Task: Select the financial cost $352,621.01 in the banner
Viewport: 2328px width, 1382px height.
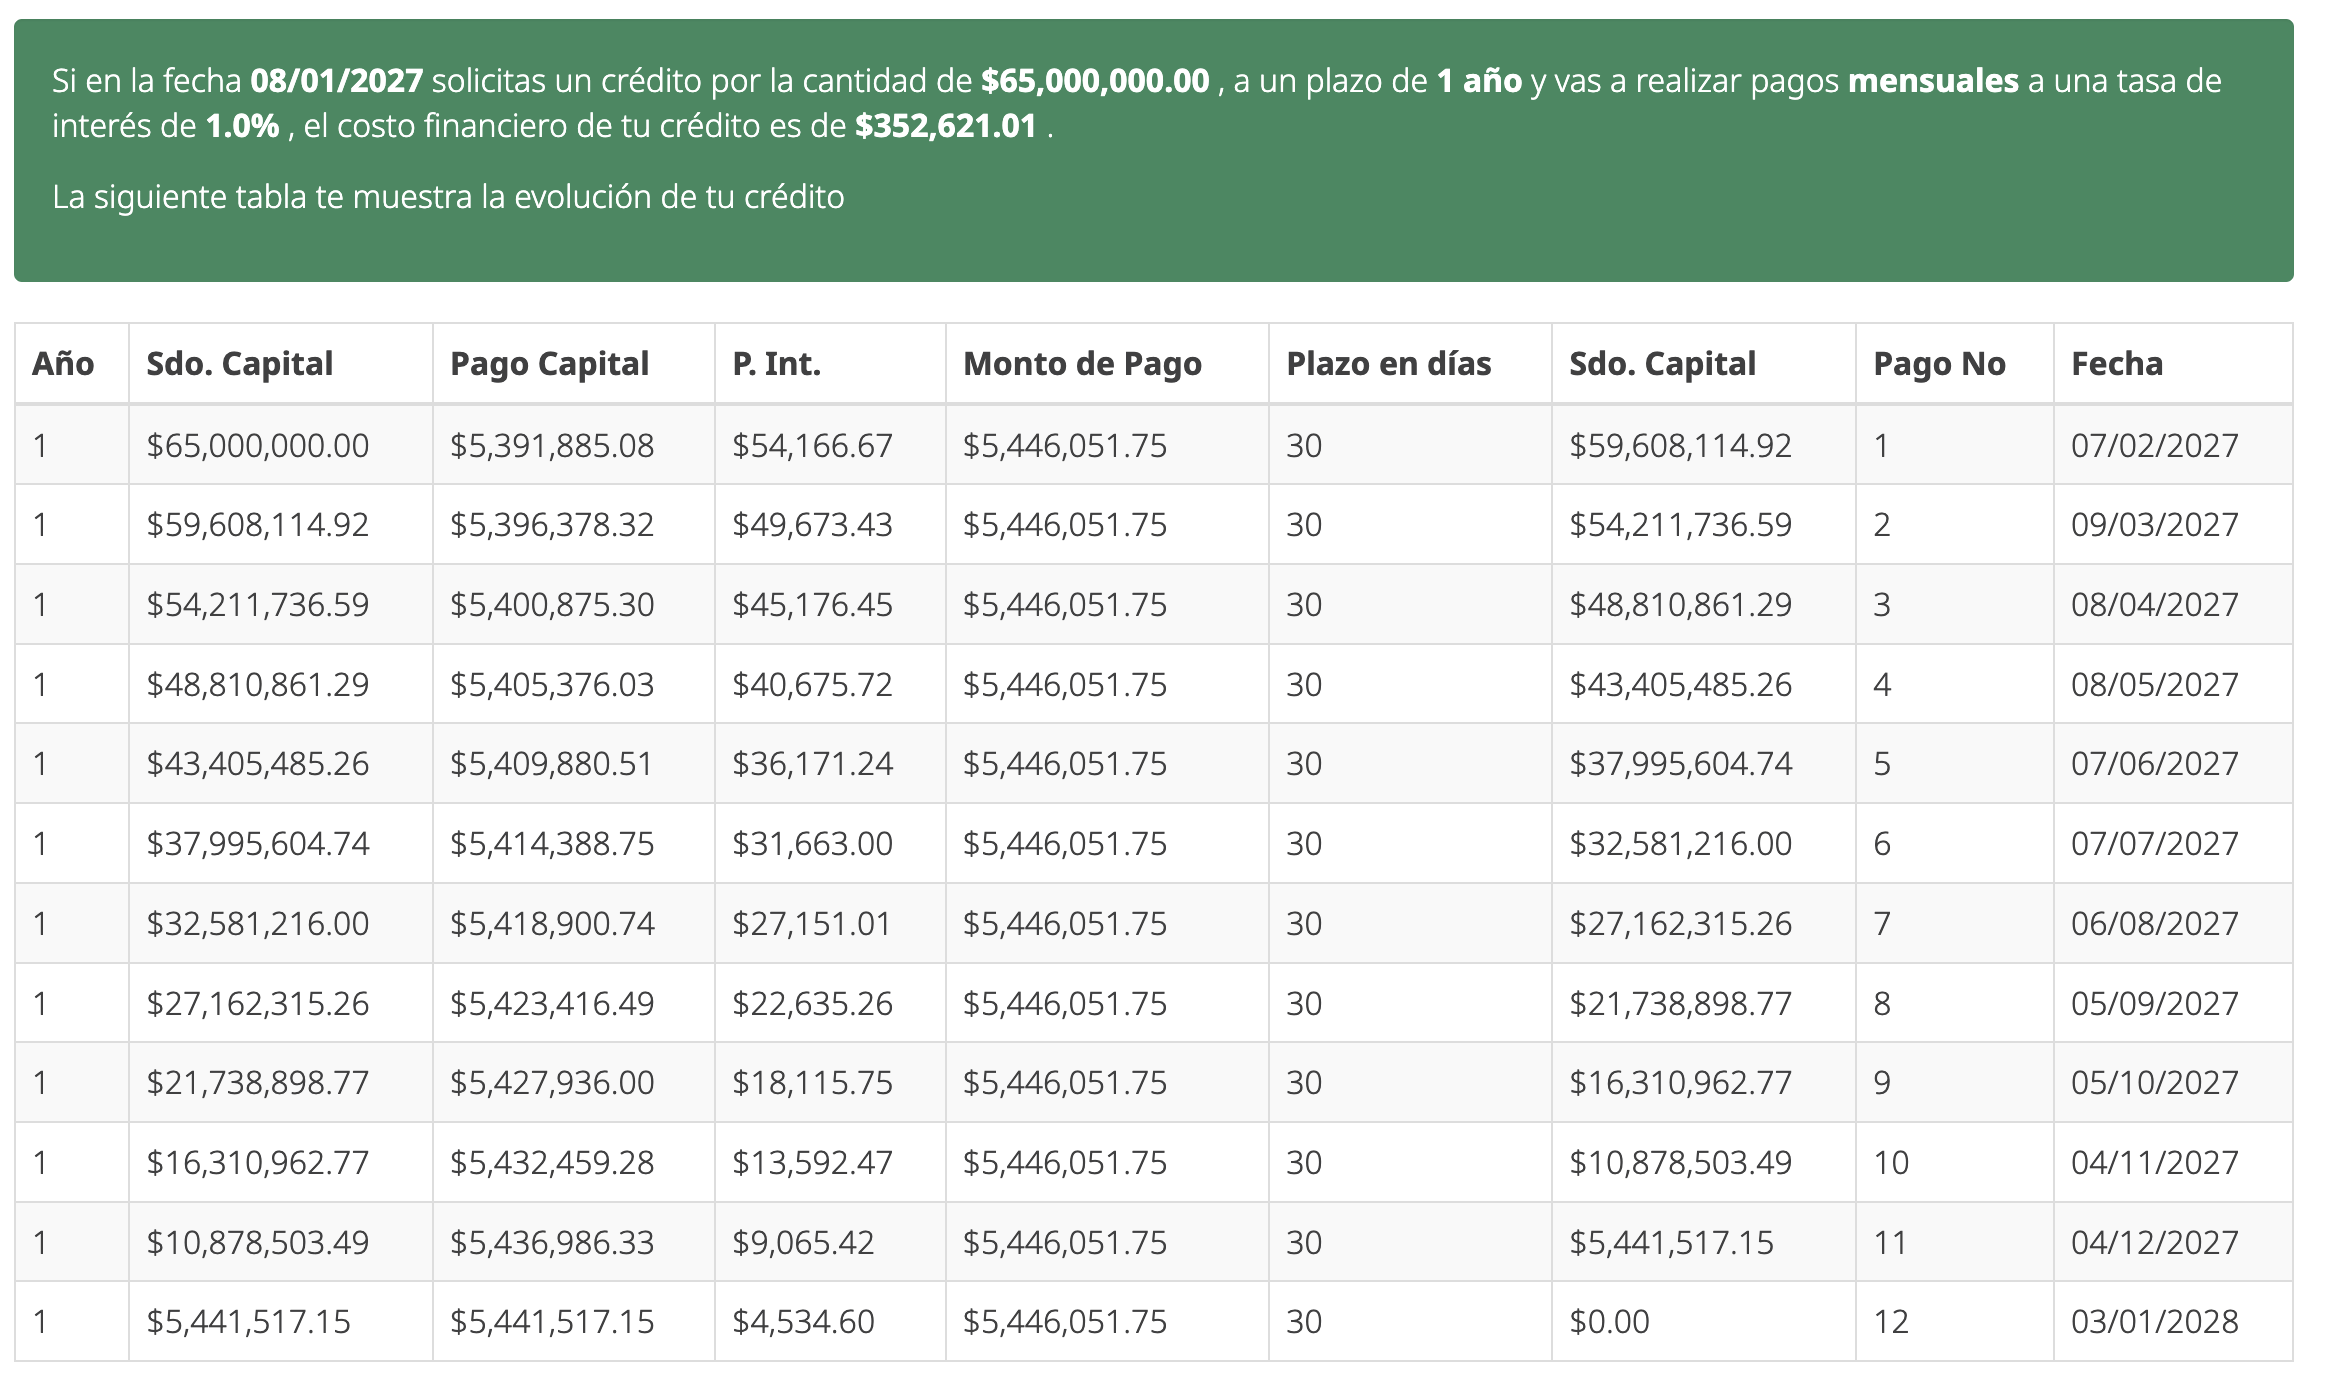Action: [946, 126]
